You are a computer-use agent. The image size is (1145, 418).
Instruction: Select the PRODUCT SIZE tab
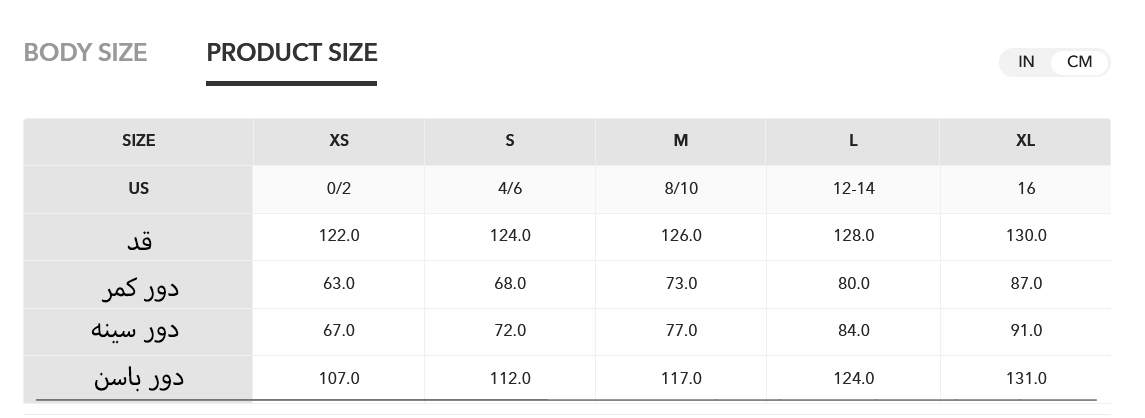[x=291, y=53]
